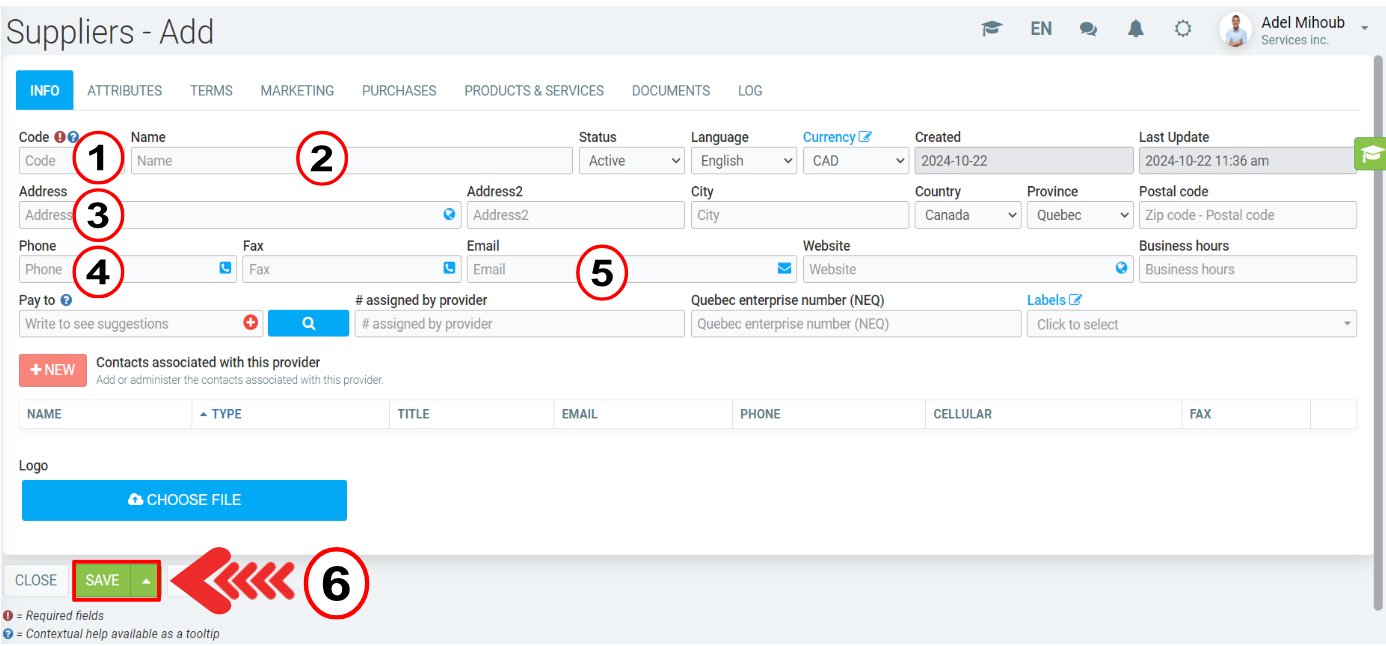The width and height of the screenshot is (1386, 646).
Task: Expand the Language dropdown
Action: [x=743, y=161]
